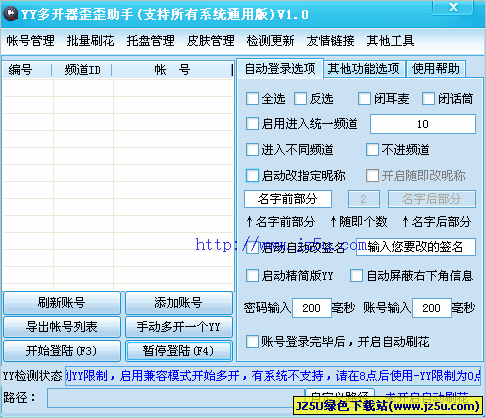Switch to the 其他功能选项 tab

coord(364,69)
